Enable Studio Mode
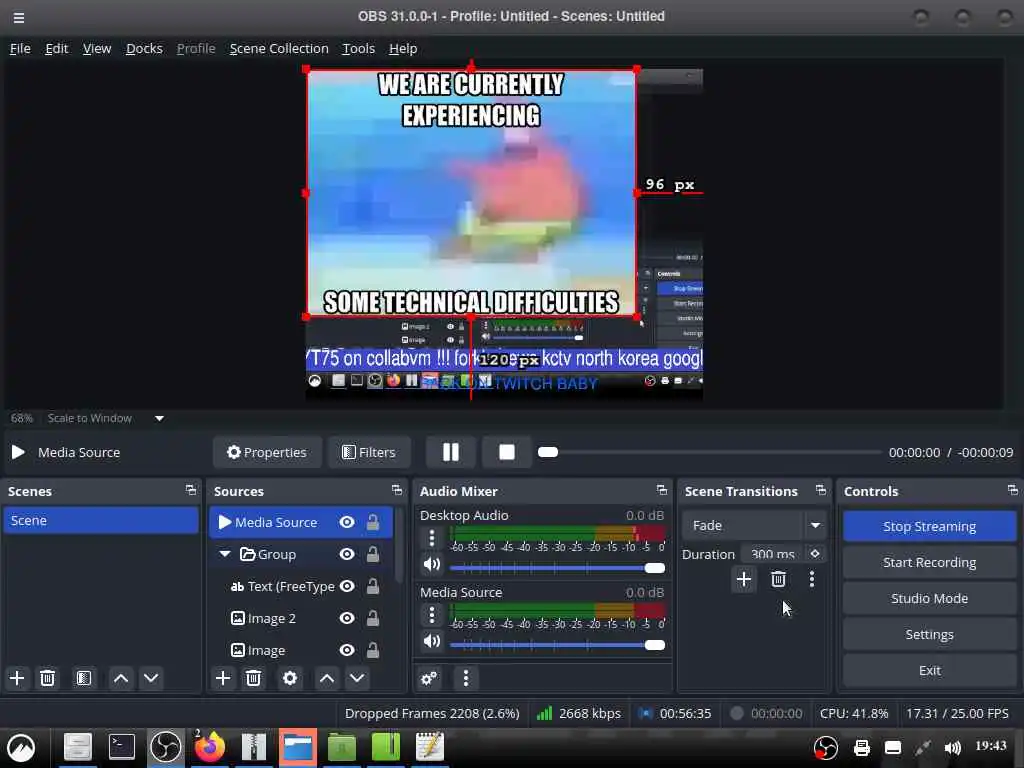This screenshot has width=1024, height=768. coord(929,598)
